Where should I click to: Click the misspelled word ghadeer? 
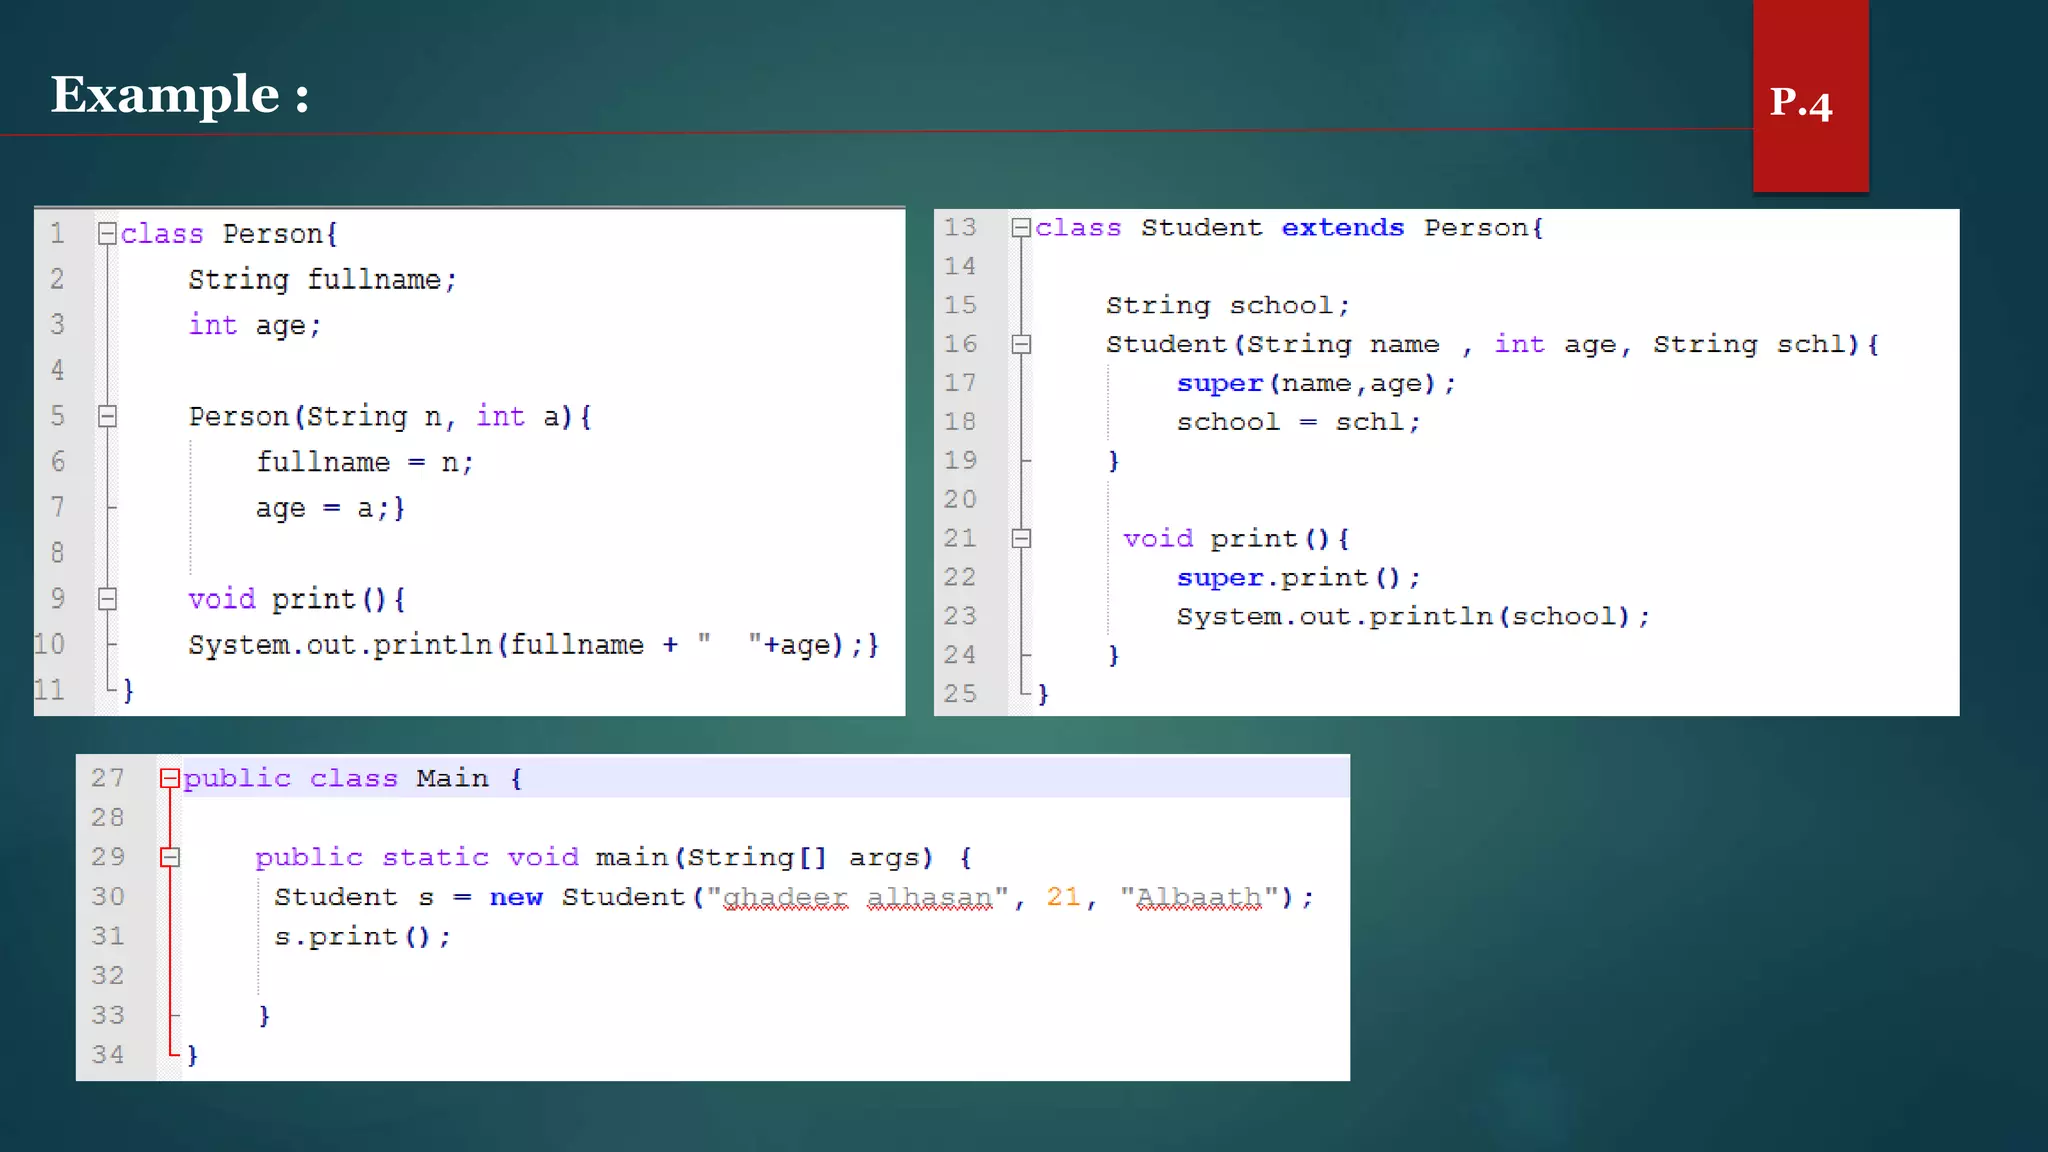click(785, 897)
